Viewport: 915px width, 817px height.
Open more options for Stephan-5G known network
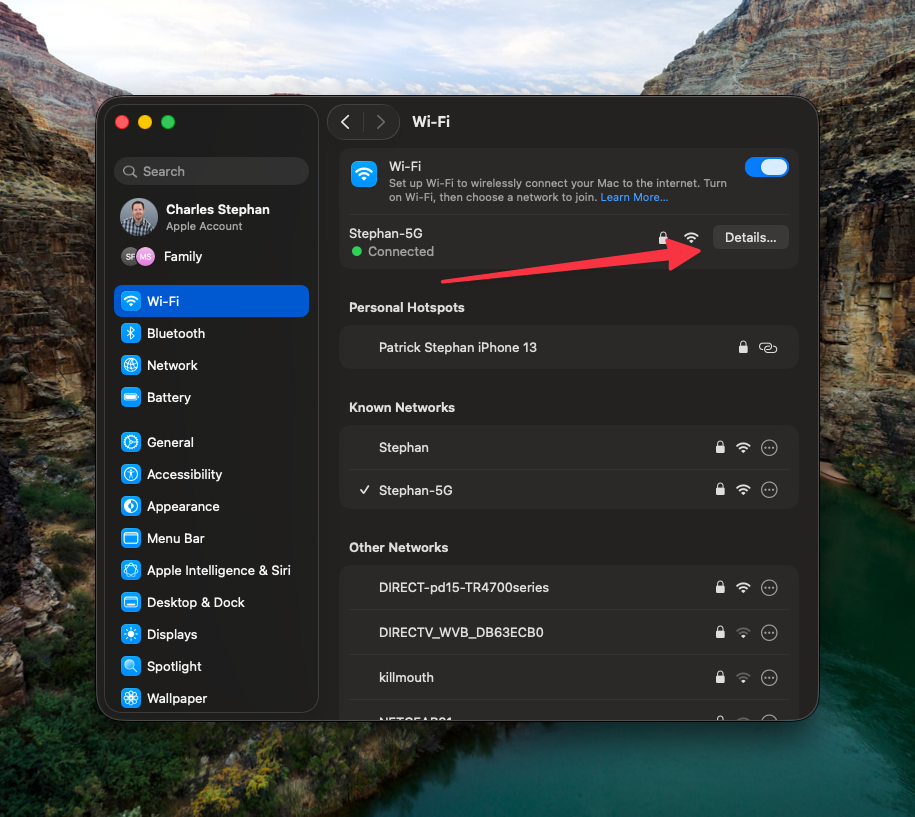click(x=769, y=490)
